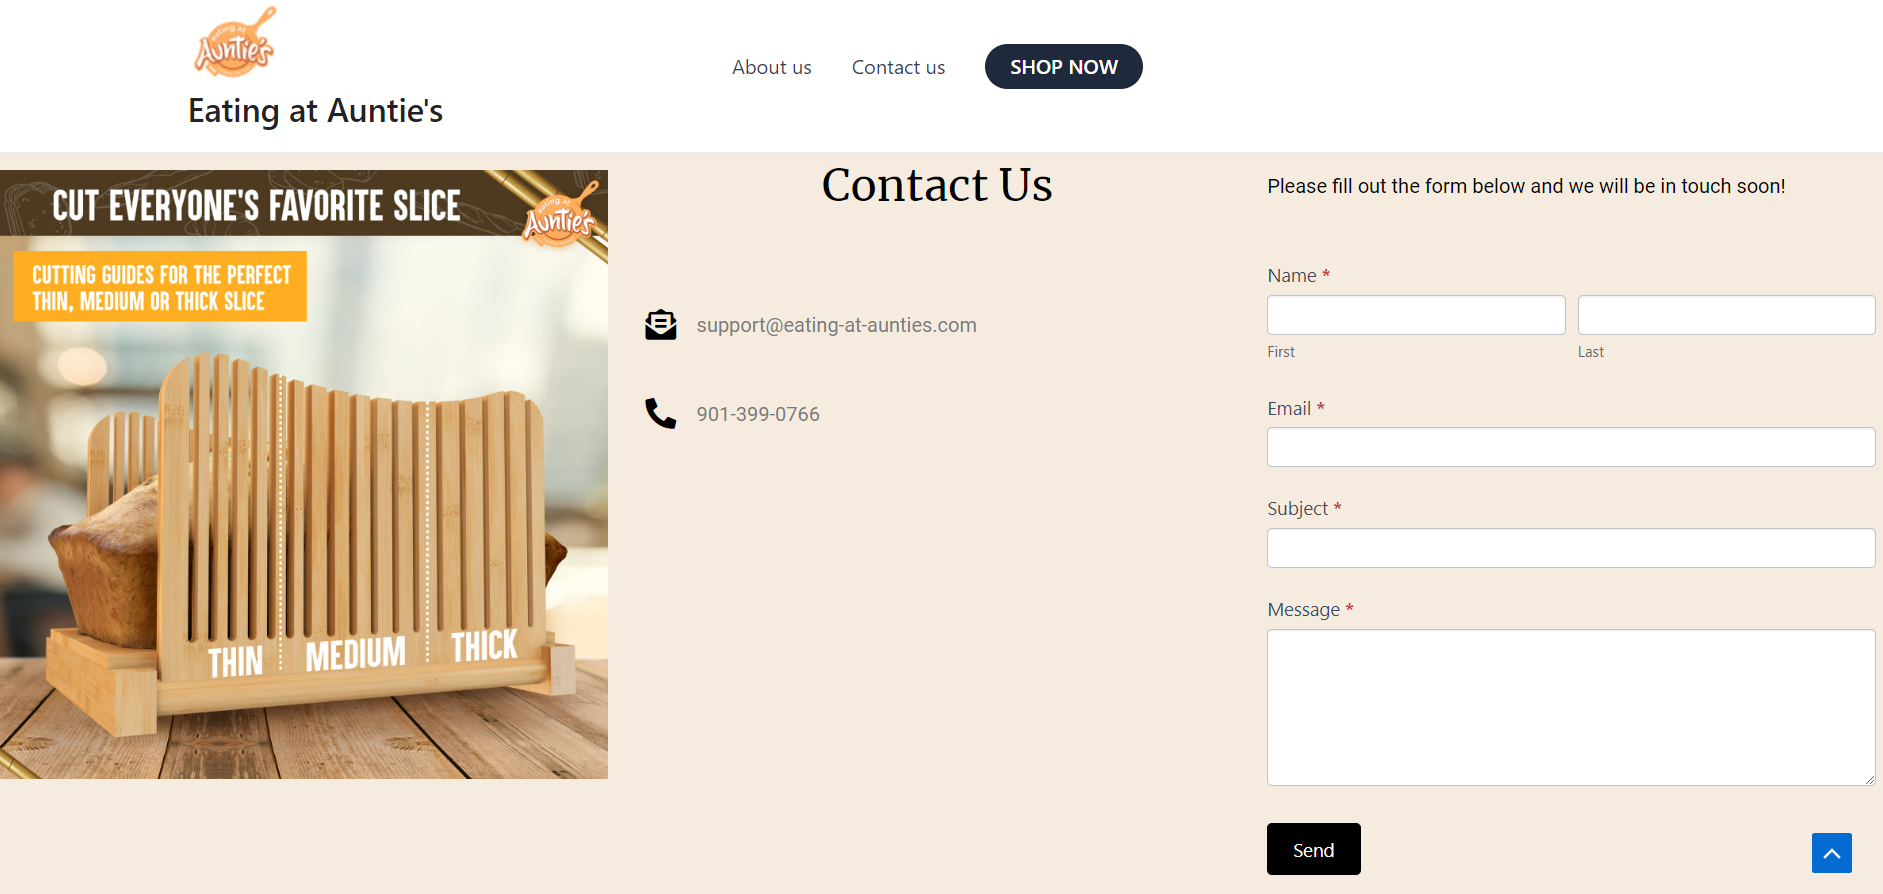The height and width of the screenshot is (894, 1883).
Task: Click into the Email input field
Action: 1571,447
